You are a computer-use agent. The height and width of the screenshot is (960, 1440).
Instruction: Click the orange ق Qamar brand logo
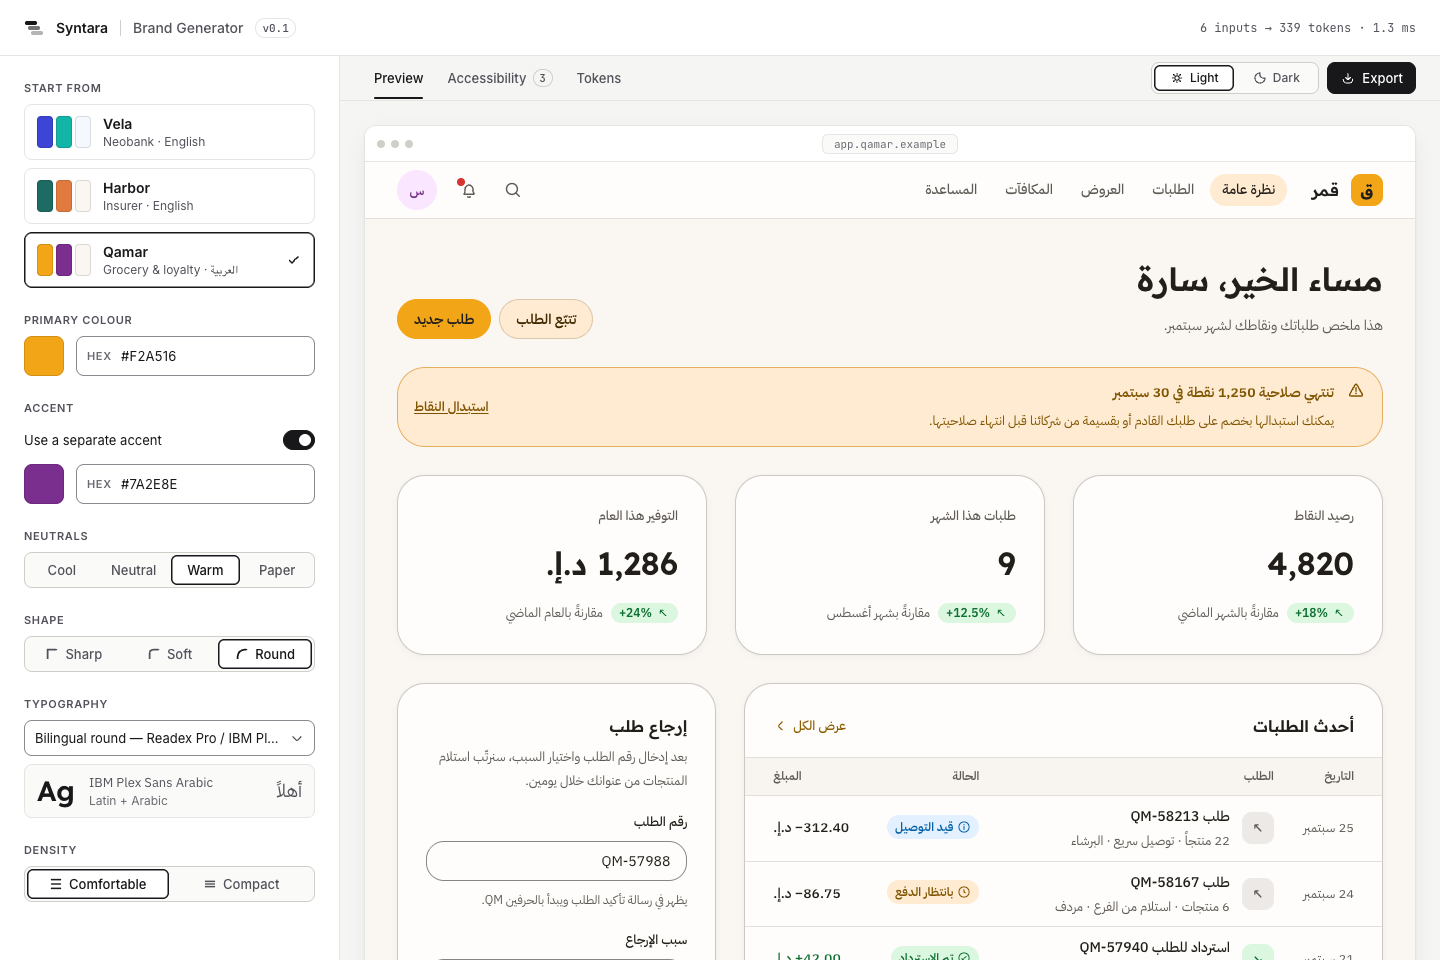[x=1367, y=190]
